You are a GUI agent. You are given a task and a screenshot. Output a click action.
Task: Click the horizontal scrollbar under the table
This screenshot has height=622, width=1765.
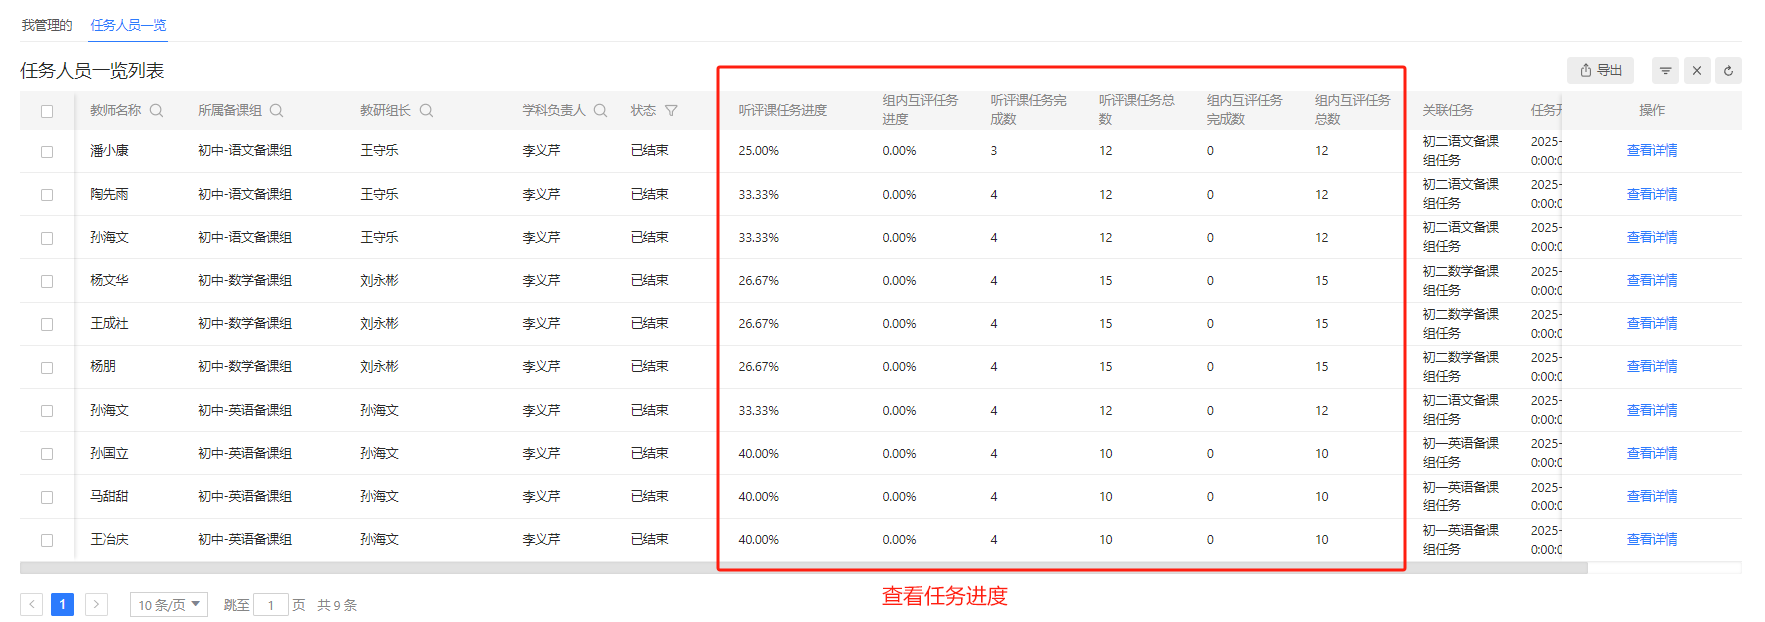(800, 568)
